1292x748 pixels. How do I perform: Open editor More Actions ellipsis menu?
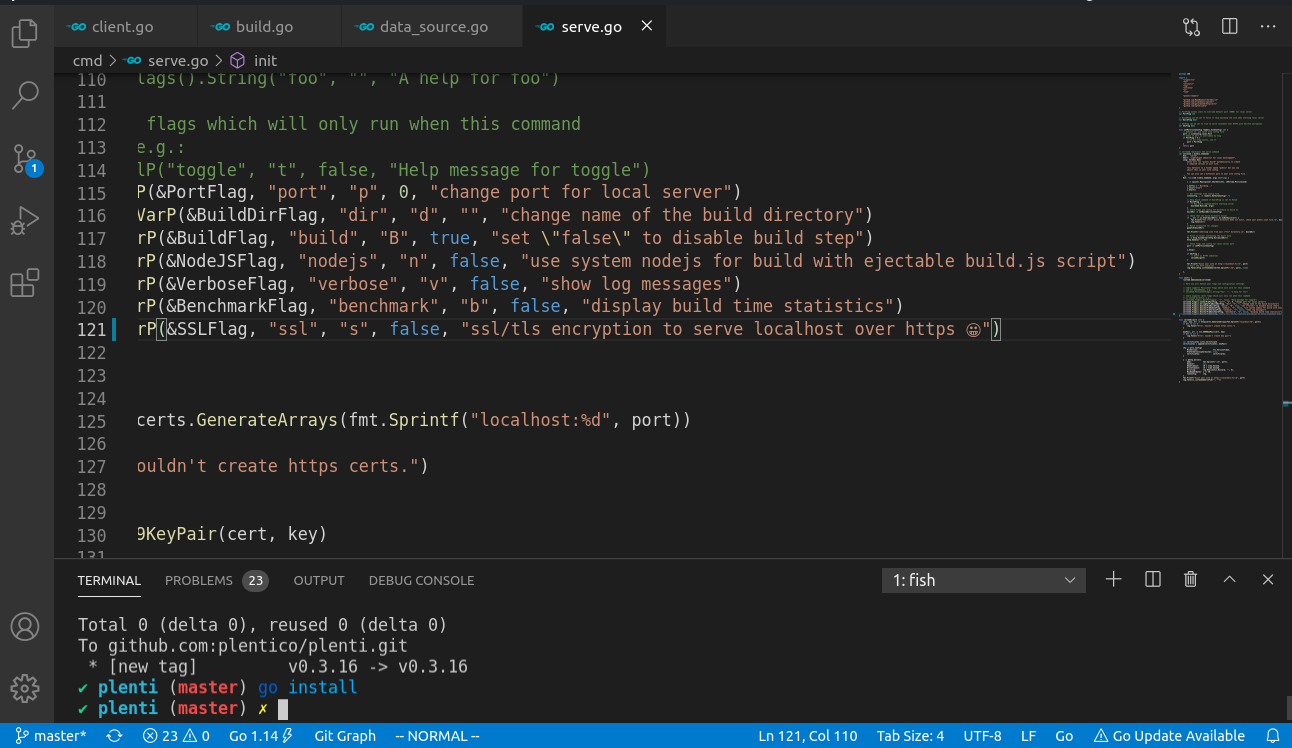tap(1267, 27)
